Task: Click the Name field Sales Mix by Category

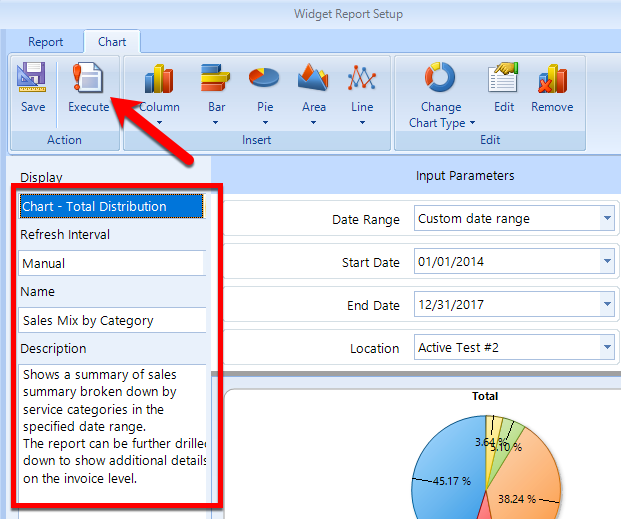Action: tap(110, 321)
